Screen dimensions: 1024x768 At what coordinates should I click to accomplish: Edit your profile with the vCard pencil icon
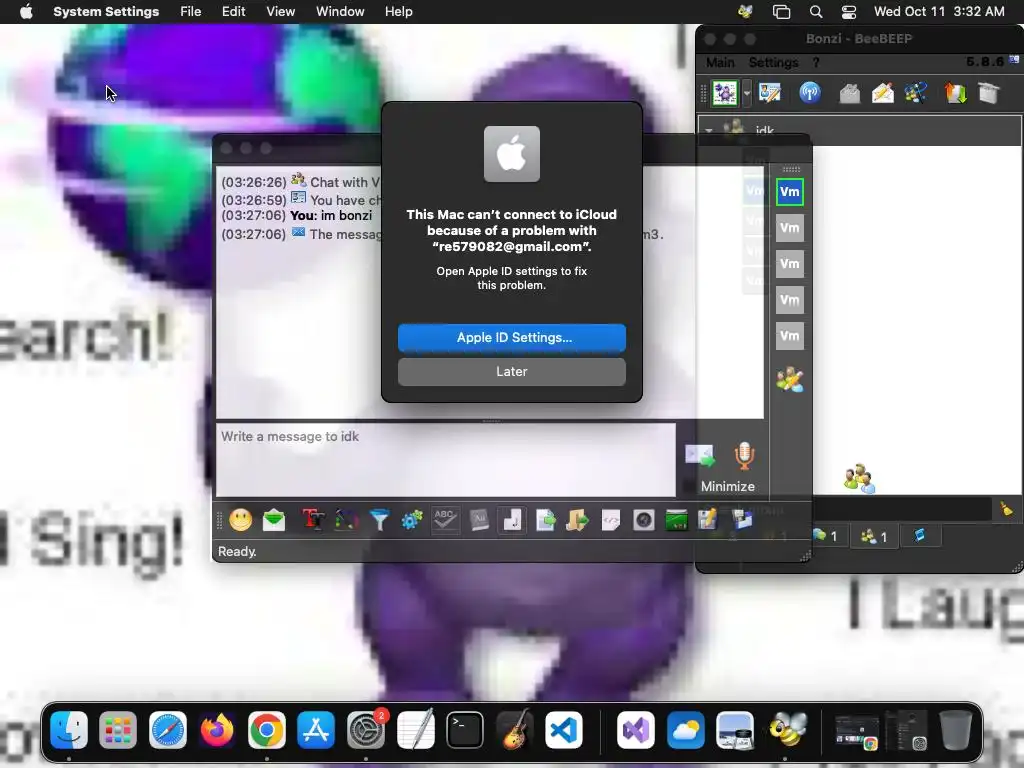coord(770,93)
